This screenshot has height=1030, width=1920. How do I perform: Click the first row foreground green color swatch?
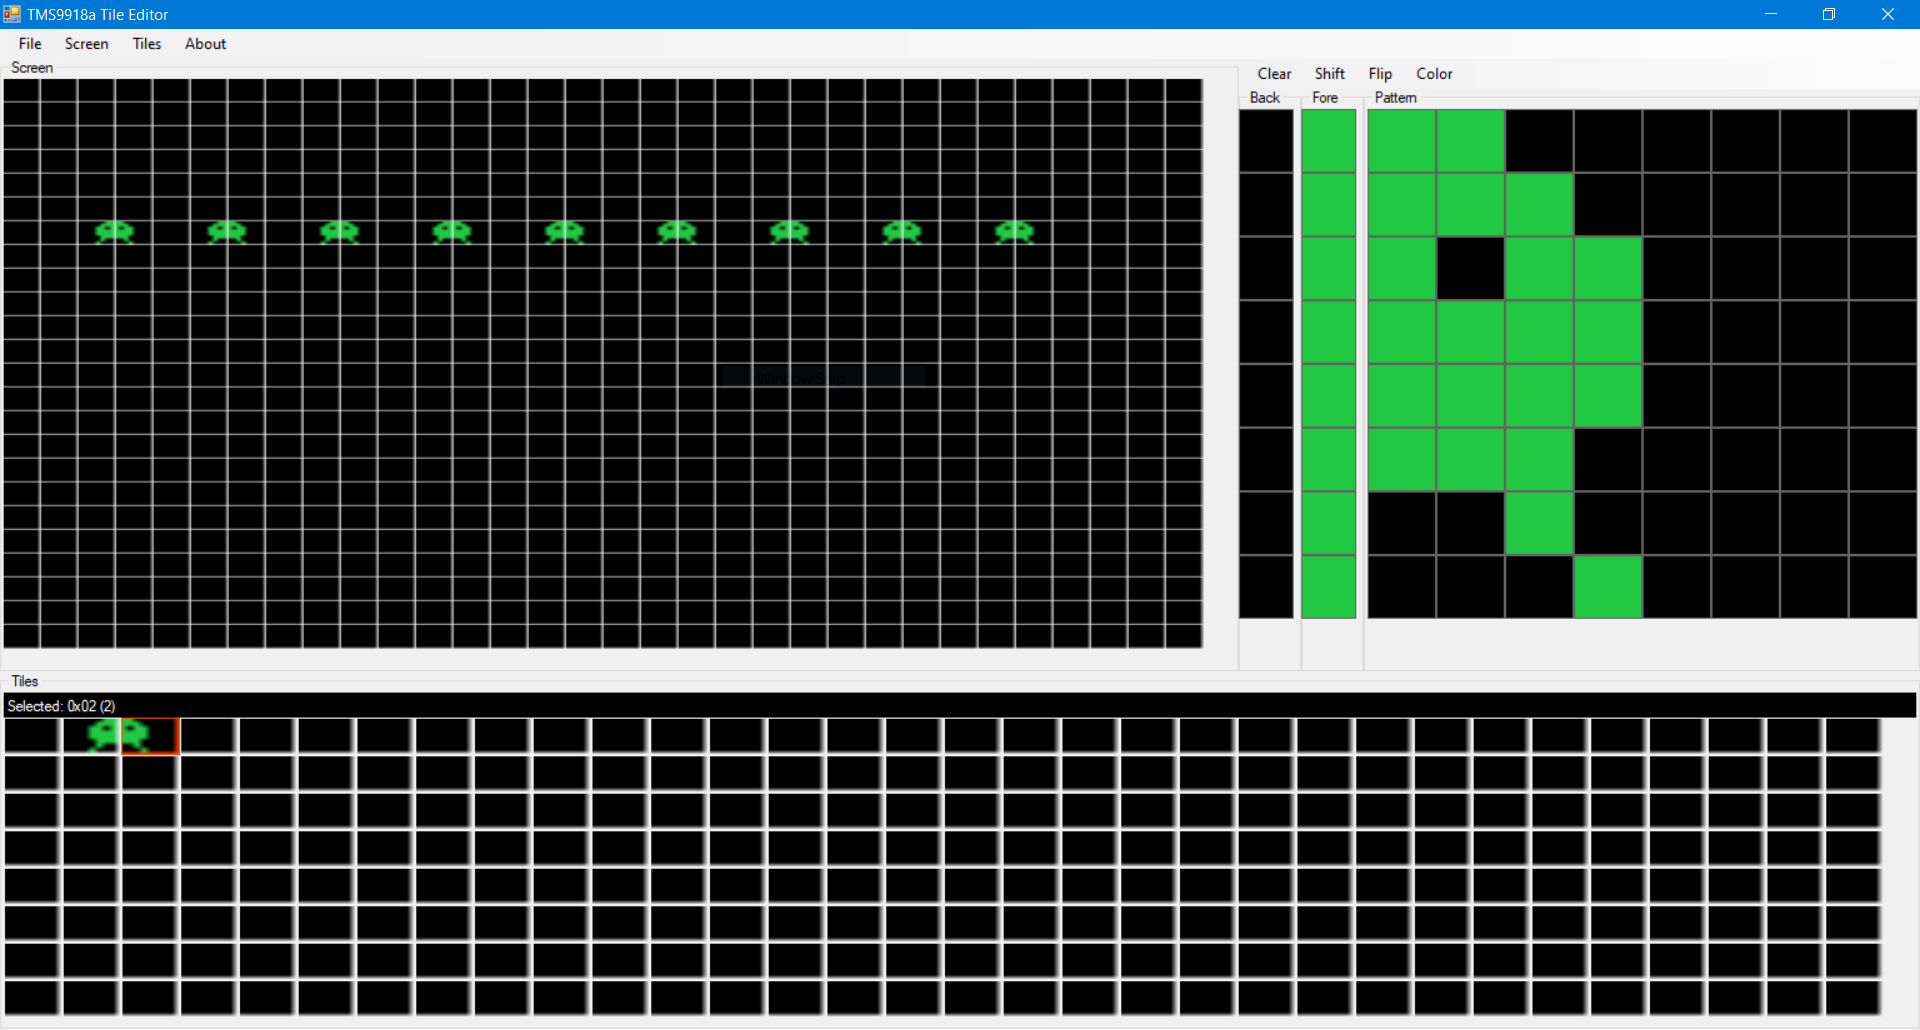[1328, 141]
